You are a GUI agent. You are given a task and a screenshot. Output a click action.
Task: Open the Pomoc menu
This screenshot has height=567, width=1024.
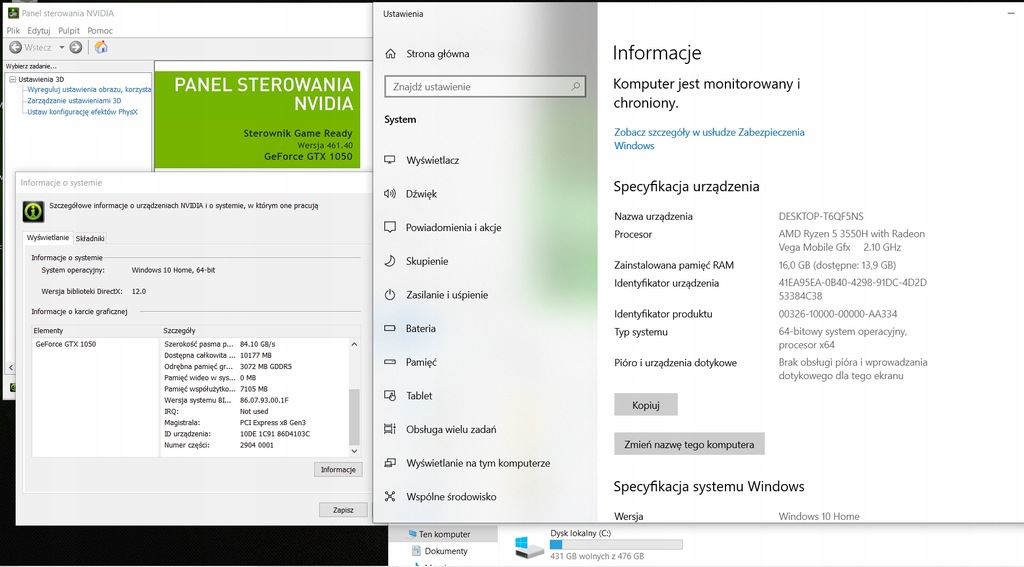tap(100, 31)
